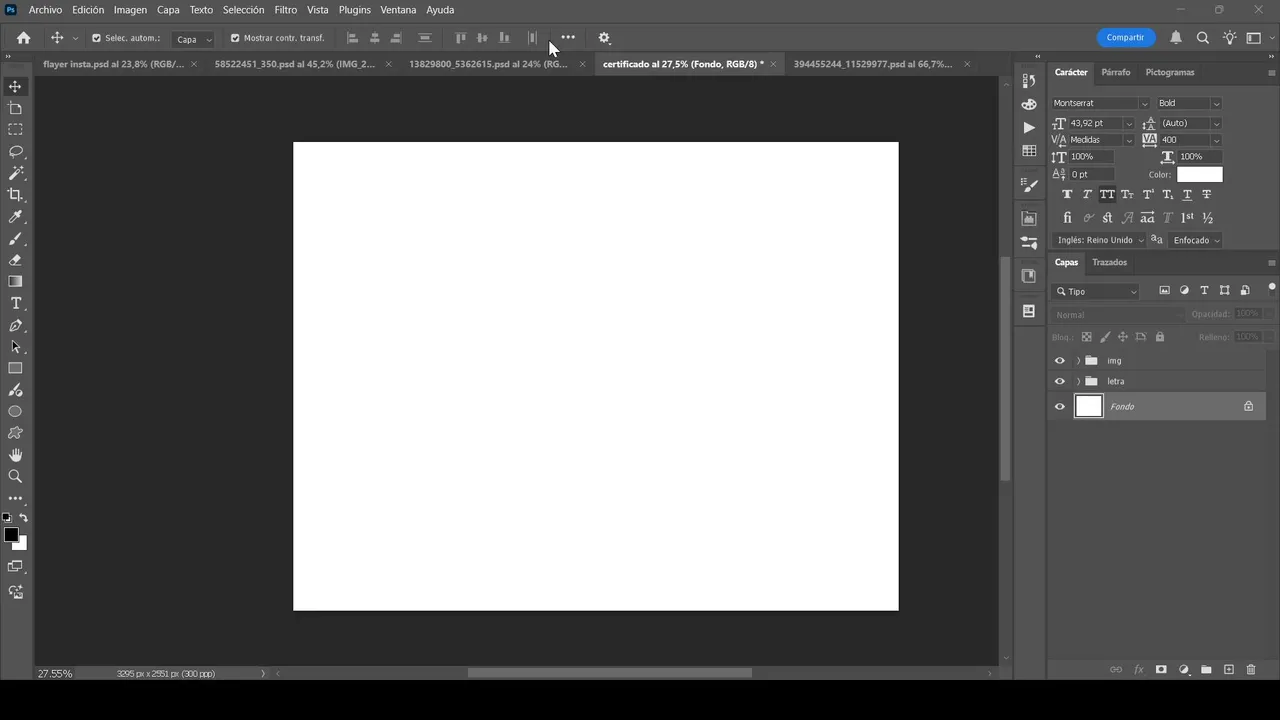
Task: Expand the img layer group
Action: 1077,361
